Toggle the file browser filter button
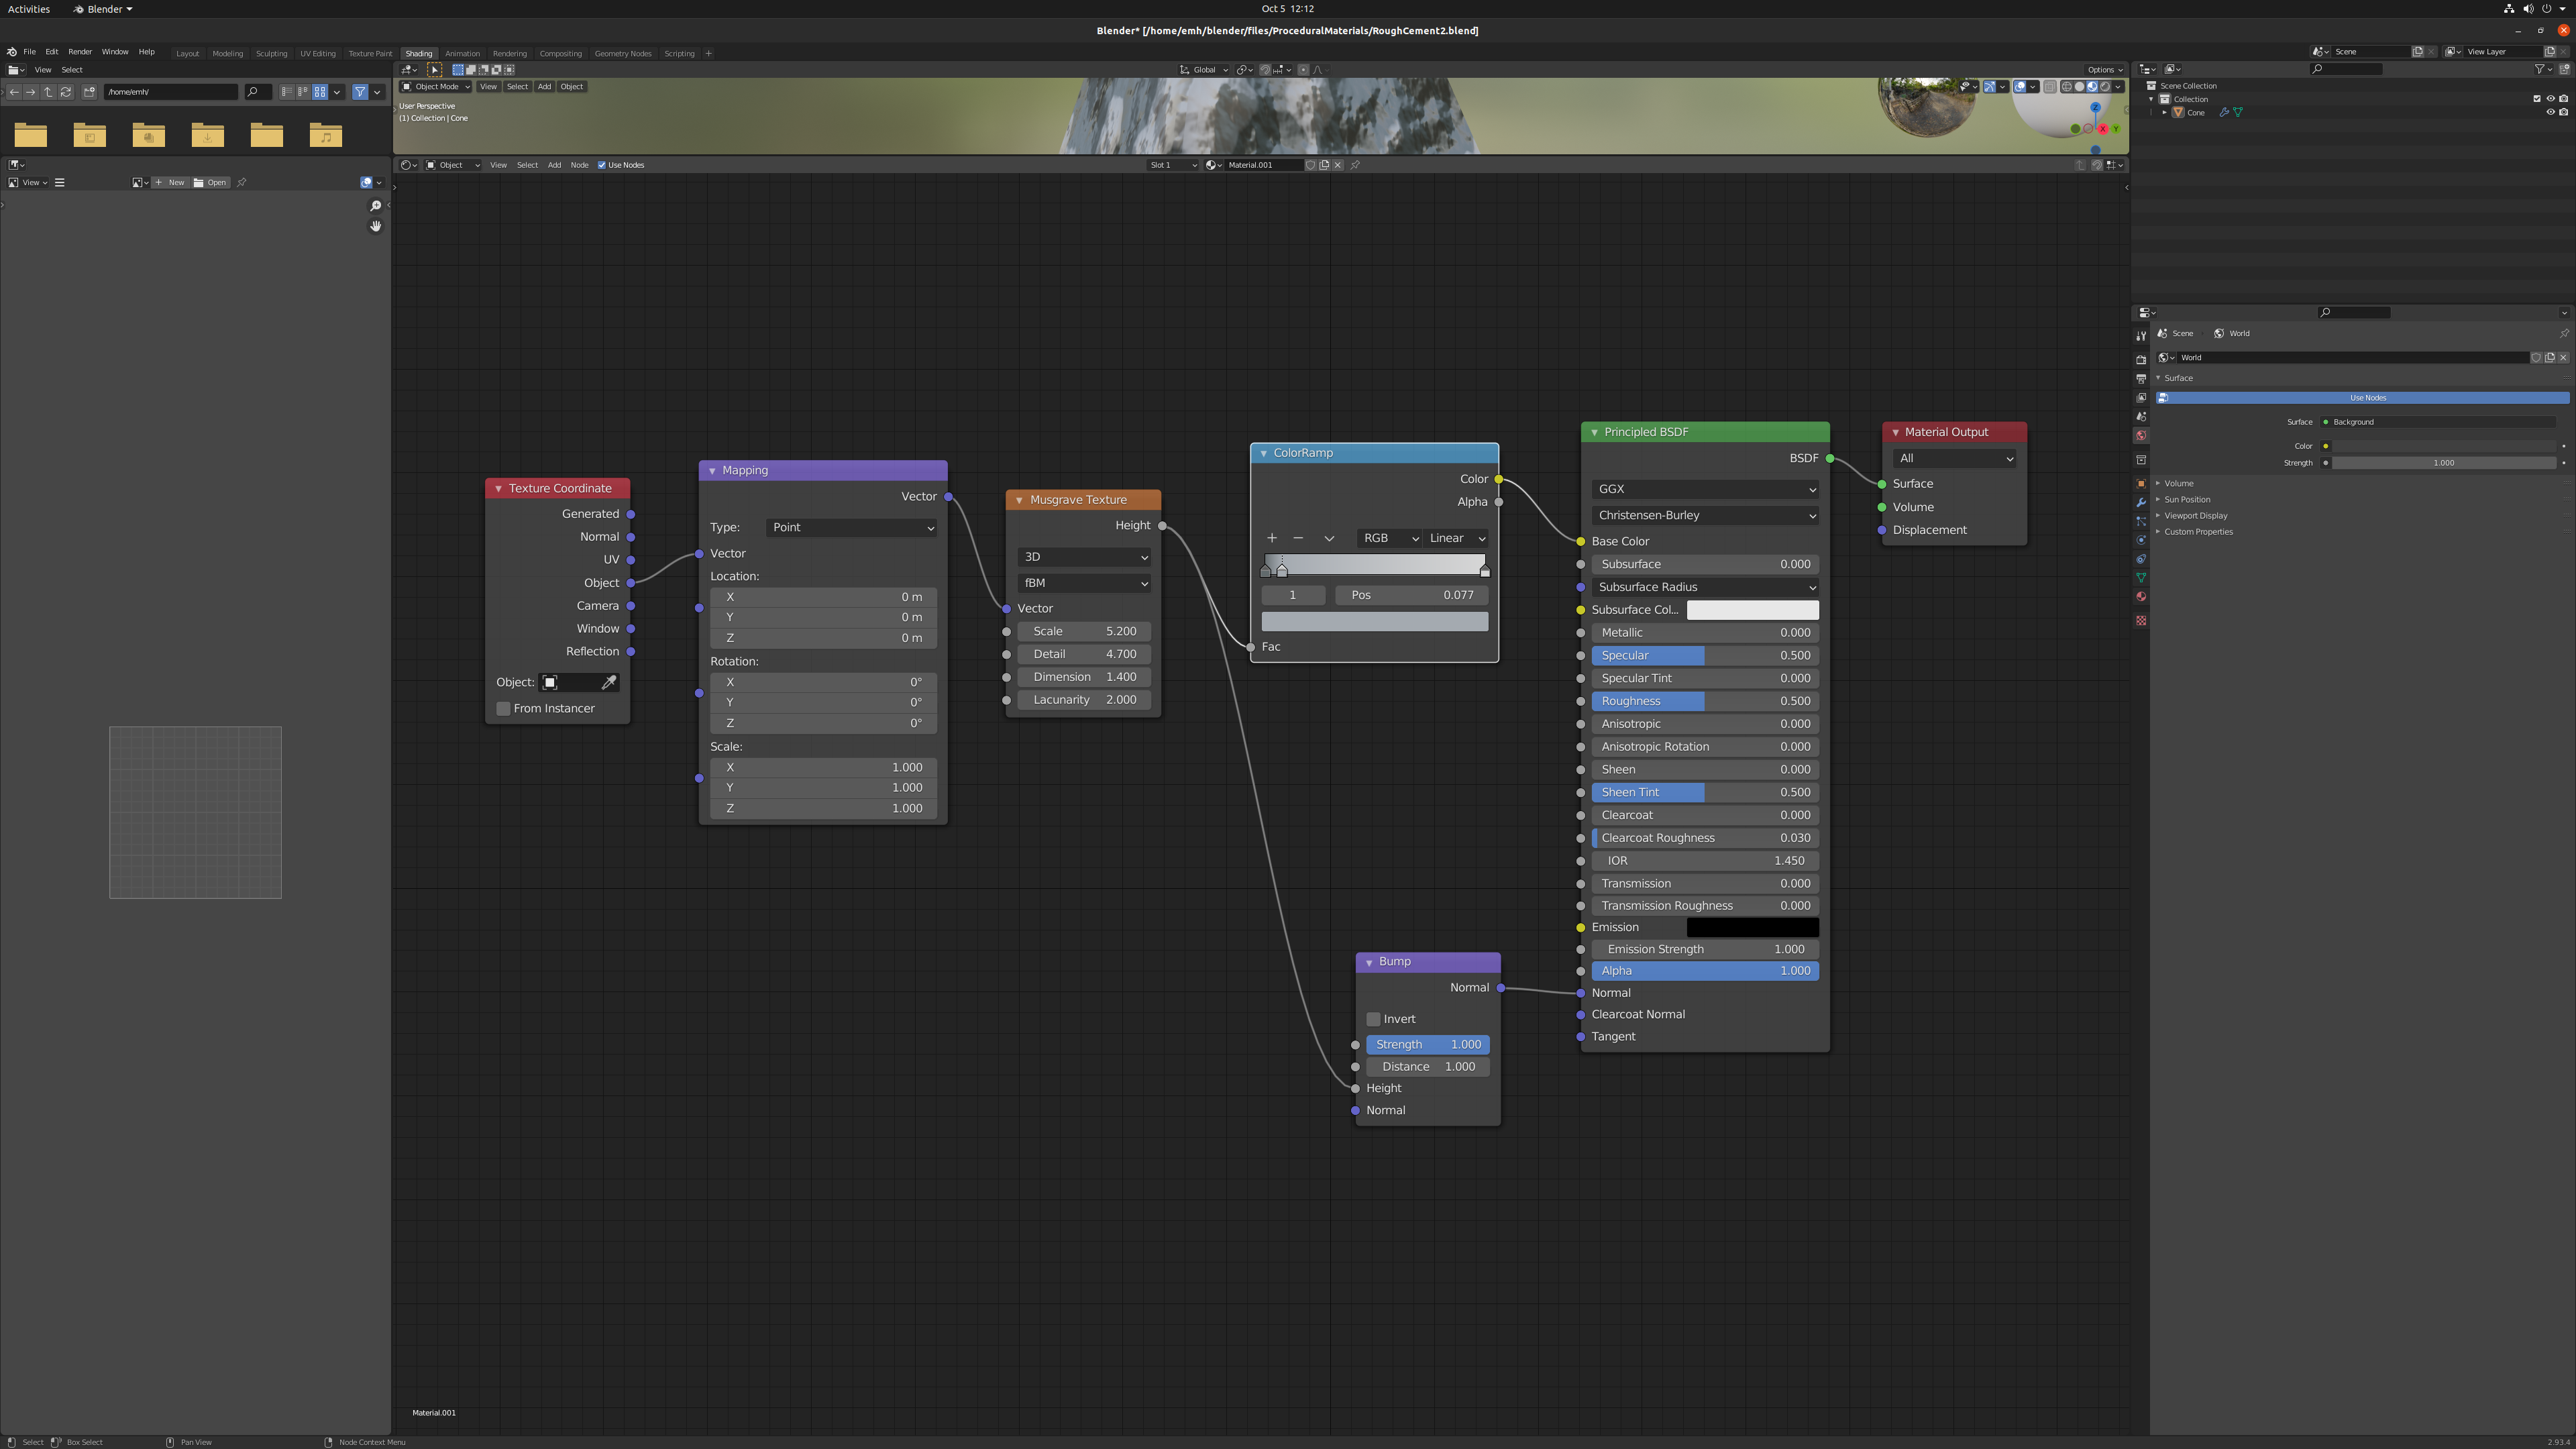 point(360,92)
